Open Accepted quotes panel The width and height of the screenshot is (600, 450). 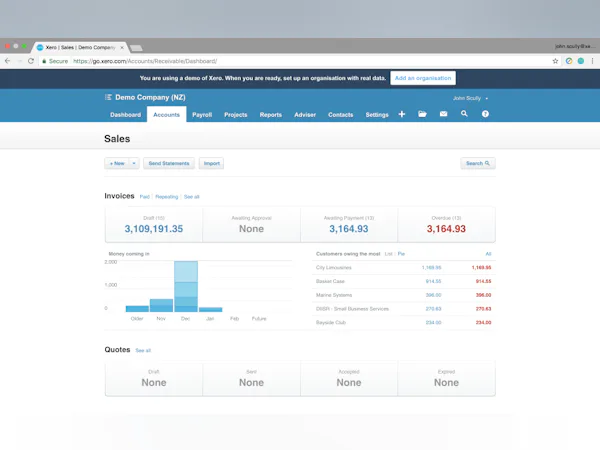349,378
